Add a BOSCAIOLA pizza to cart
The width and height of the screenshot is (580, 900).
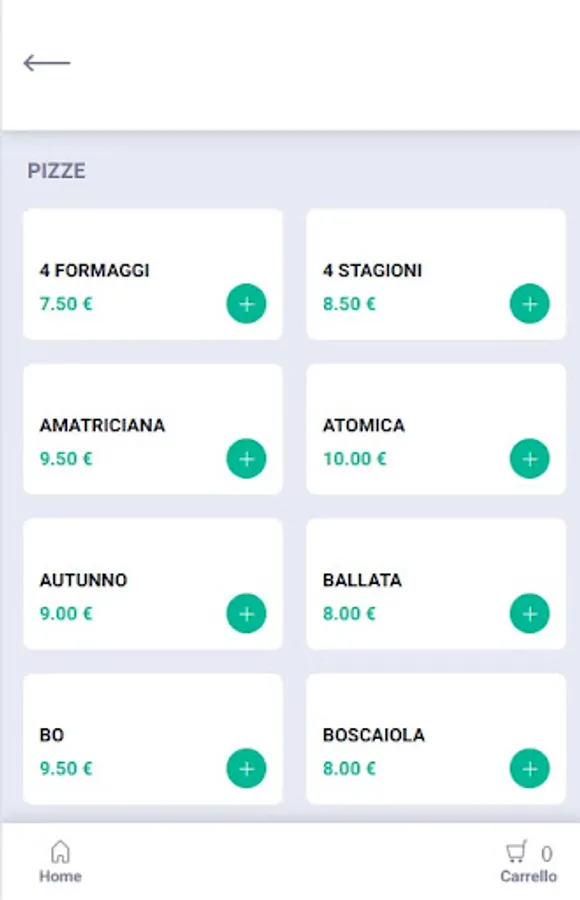529,769
